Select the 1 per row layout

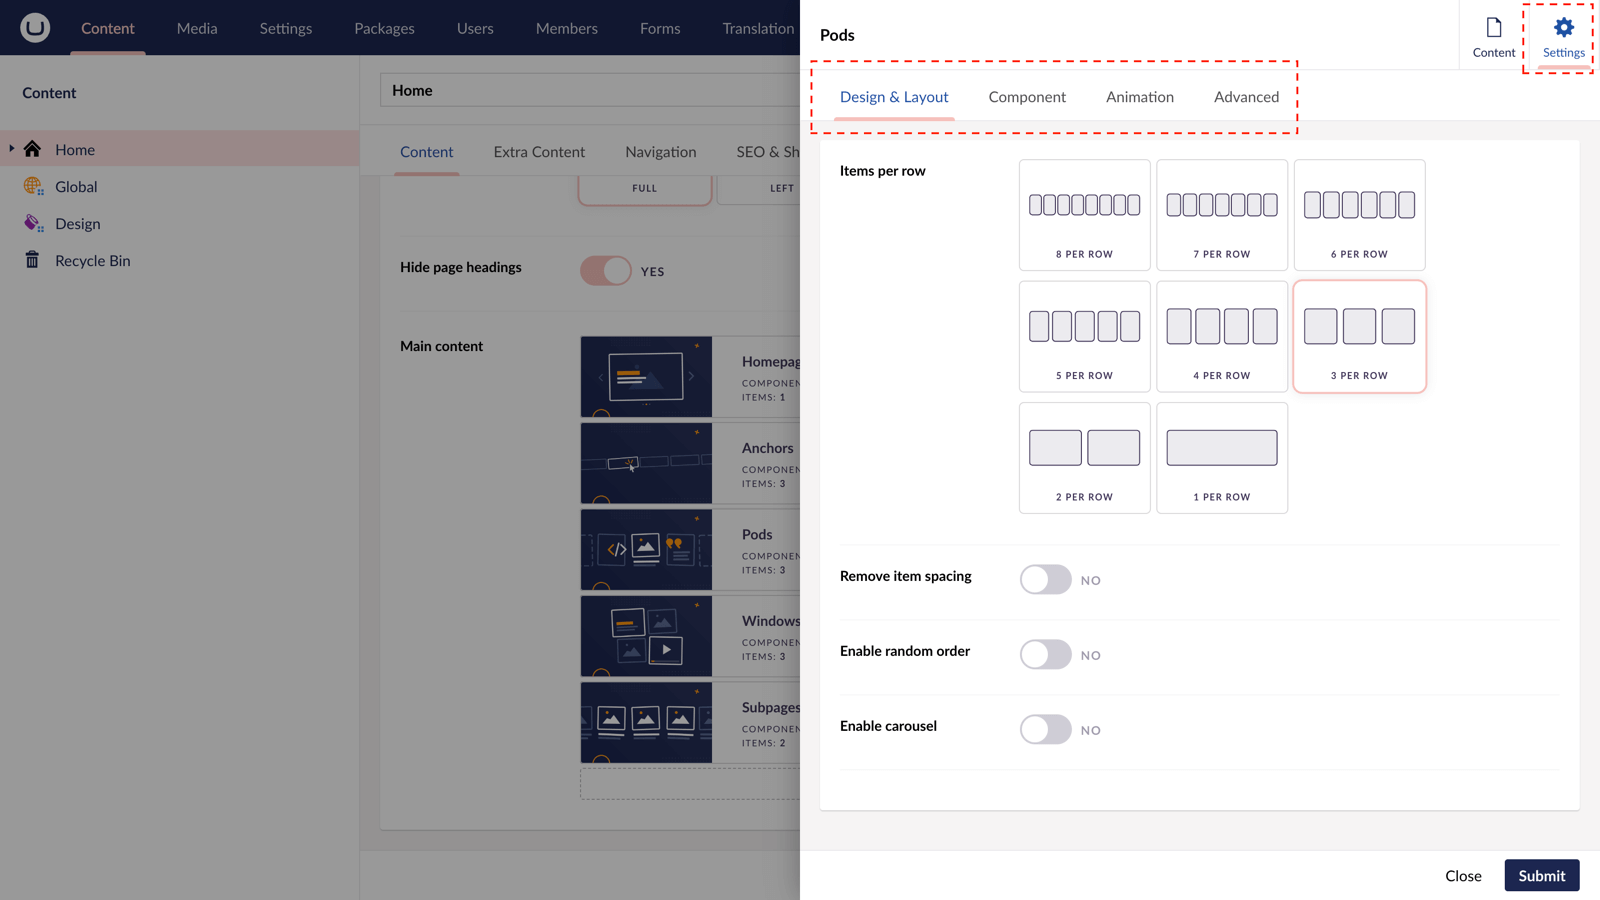click(1221, 458)
